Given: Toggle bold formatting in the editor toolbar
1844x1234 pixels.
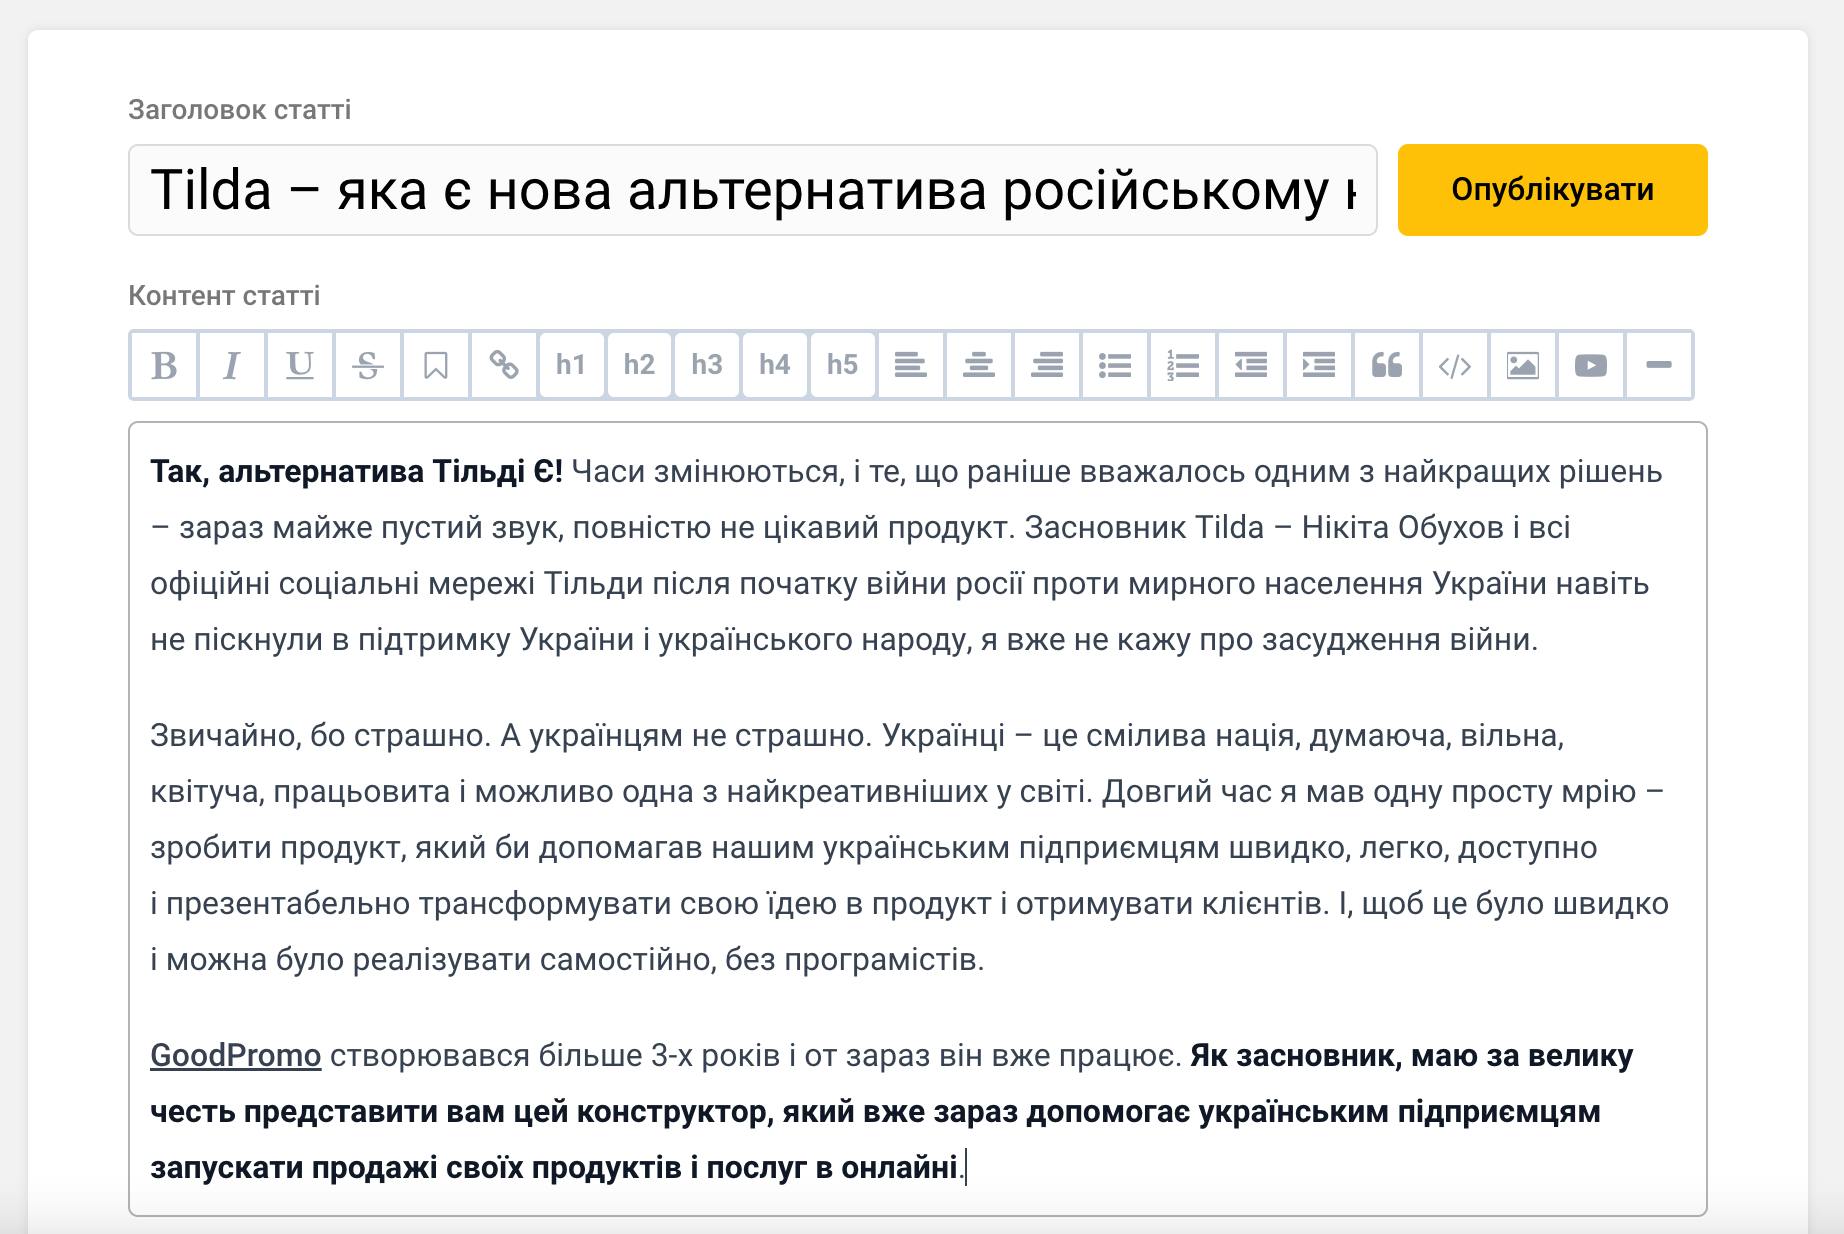Looking at the screenshot, I should click(x=164, y=365).
